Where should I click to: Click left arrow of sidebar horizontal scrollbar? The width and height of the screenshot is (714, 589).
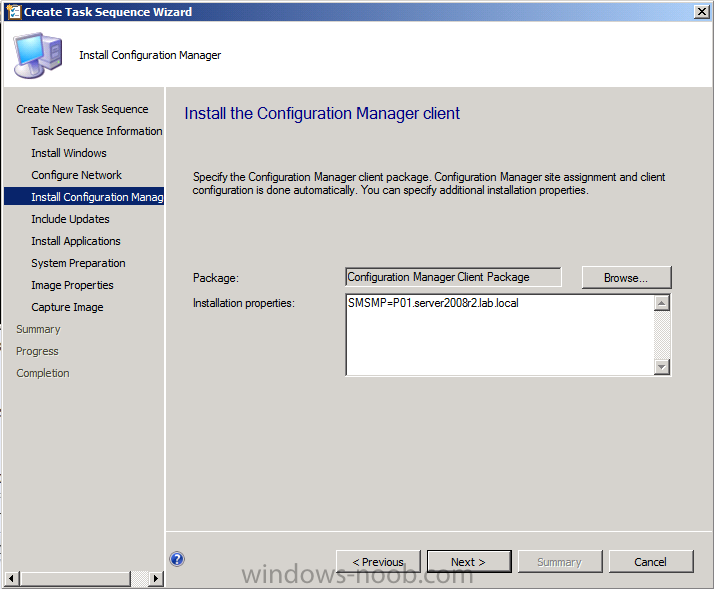(x=11, y=579)
